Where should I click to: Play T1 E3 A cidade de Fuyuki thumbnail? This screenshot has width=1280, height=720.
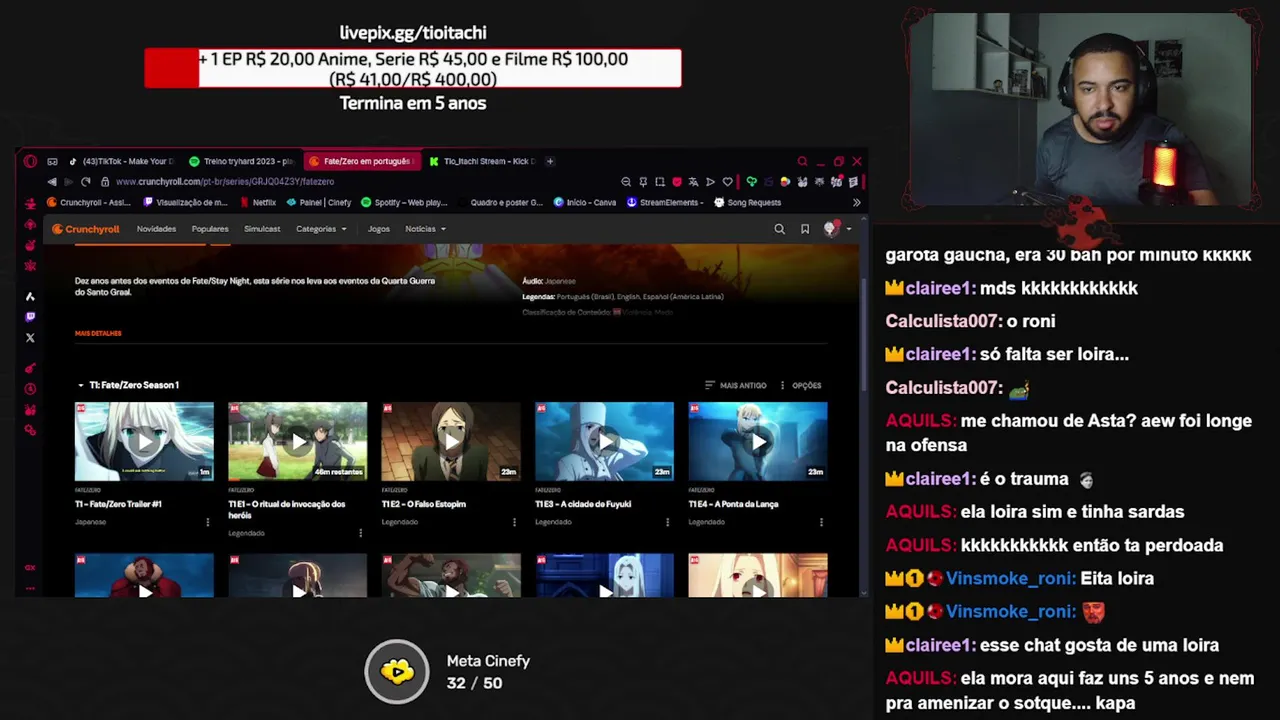[x=604, y=441]
